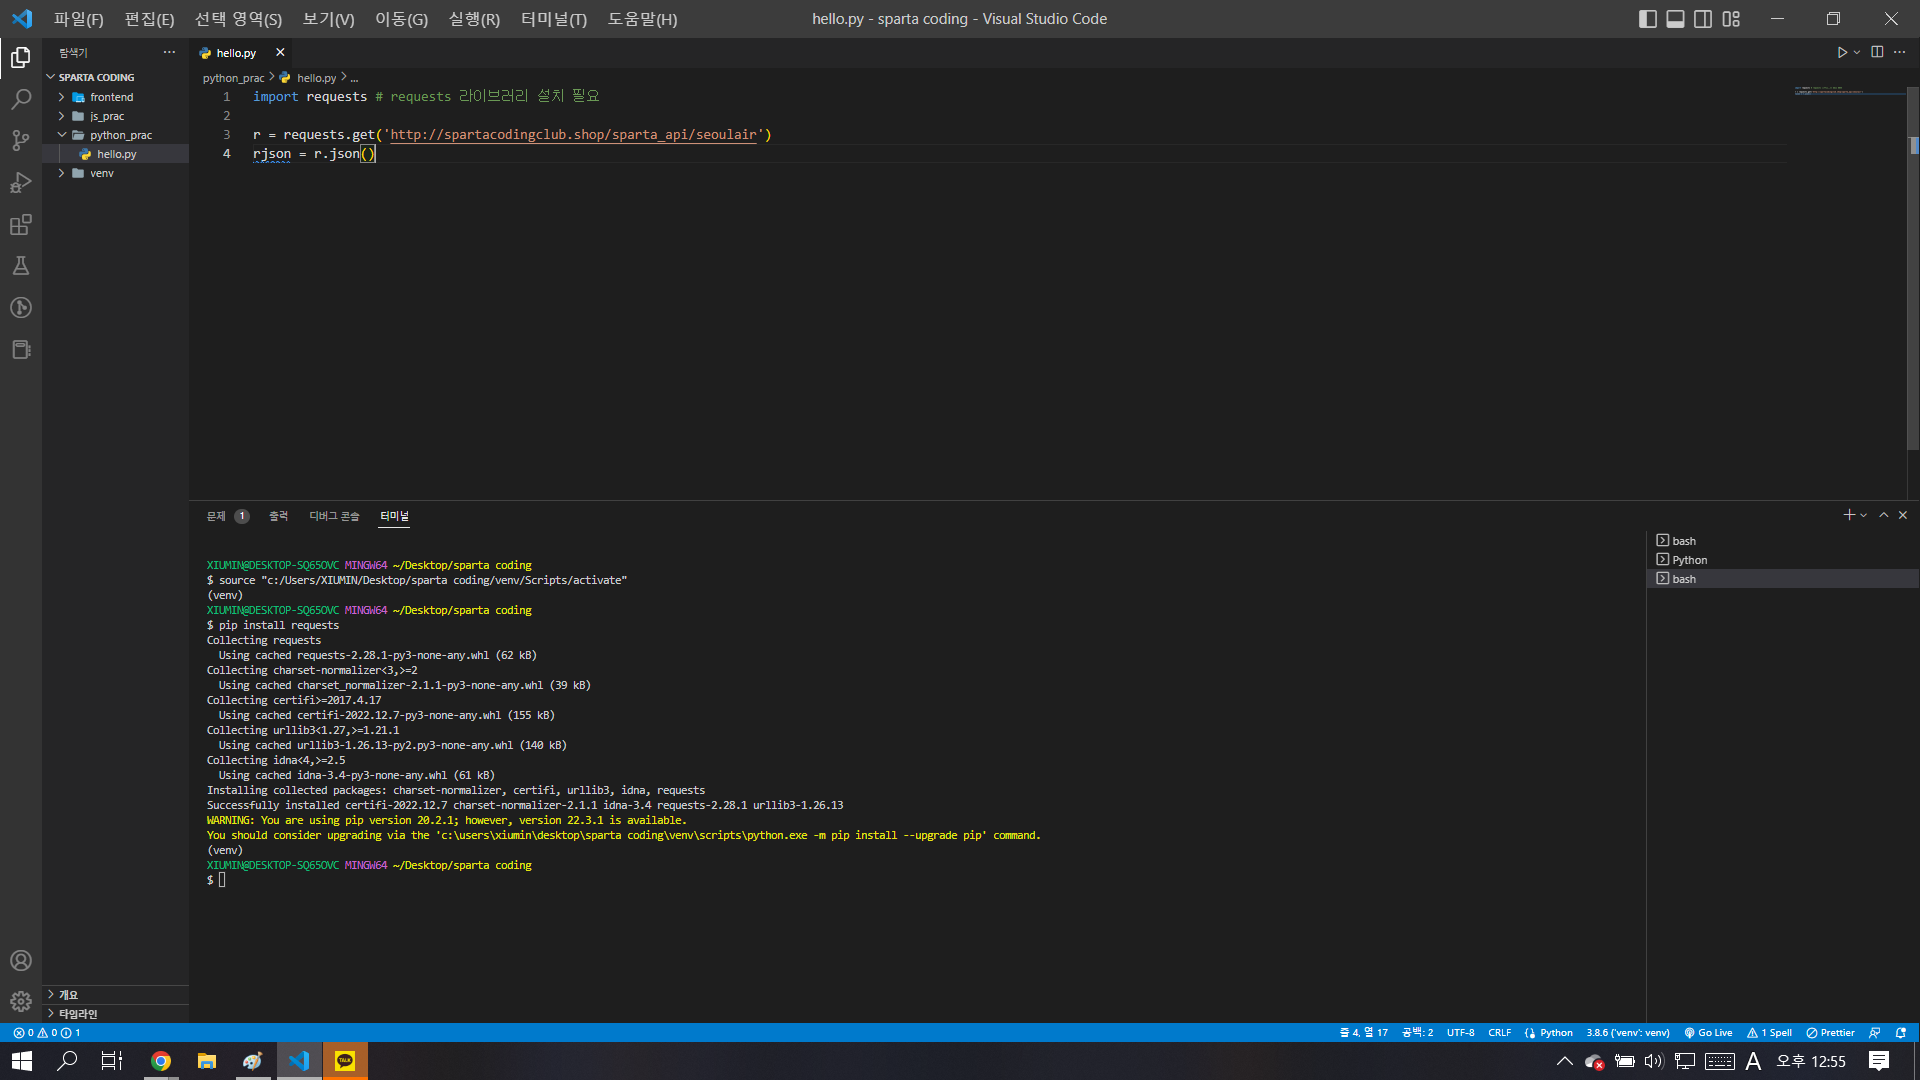The height and width of the screenshot is (1080, 1920).
Task: Open the Selection (선택 영역) menu
Action: tap(238, 19)
